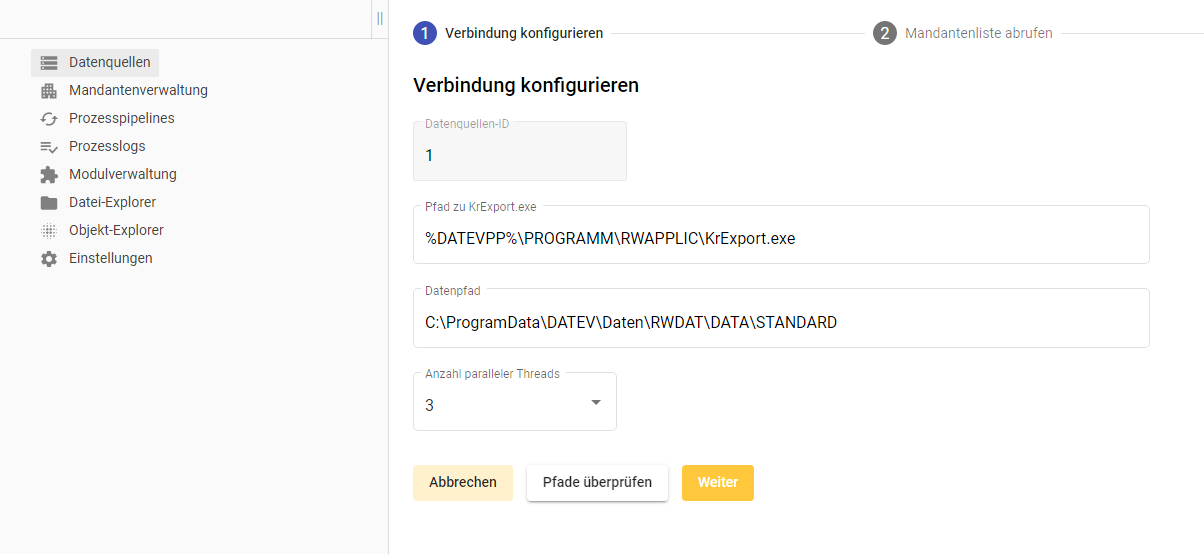The width and height of the screenshot is (1204, 554).
Task: Go to step 1 Verbindung konfigurieren
Action: click(509, 33)
